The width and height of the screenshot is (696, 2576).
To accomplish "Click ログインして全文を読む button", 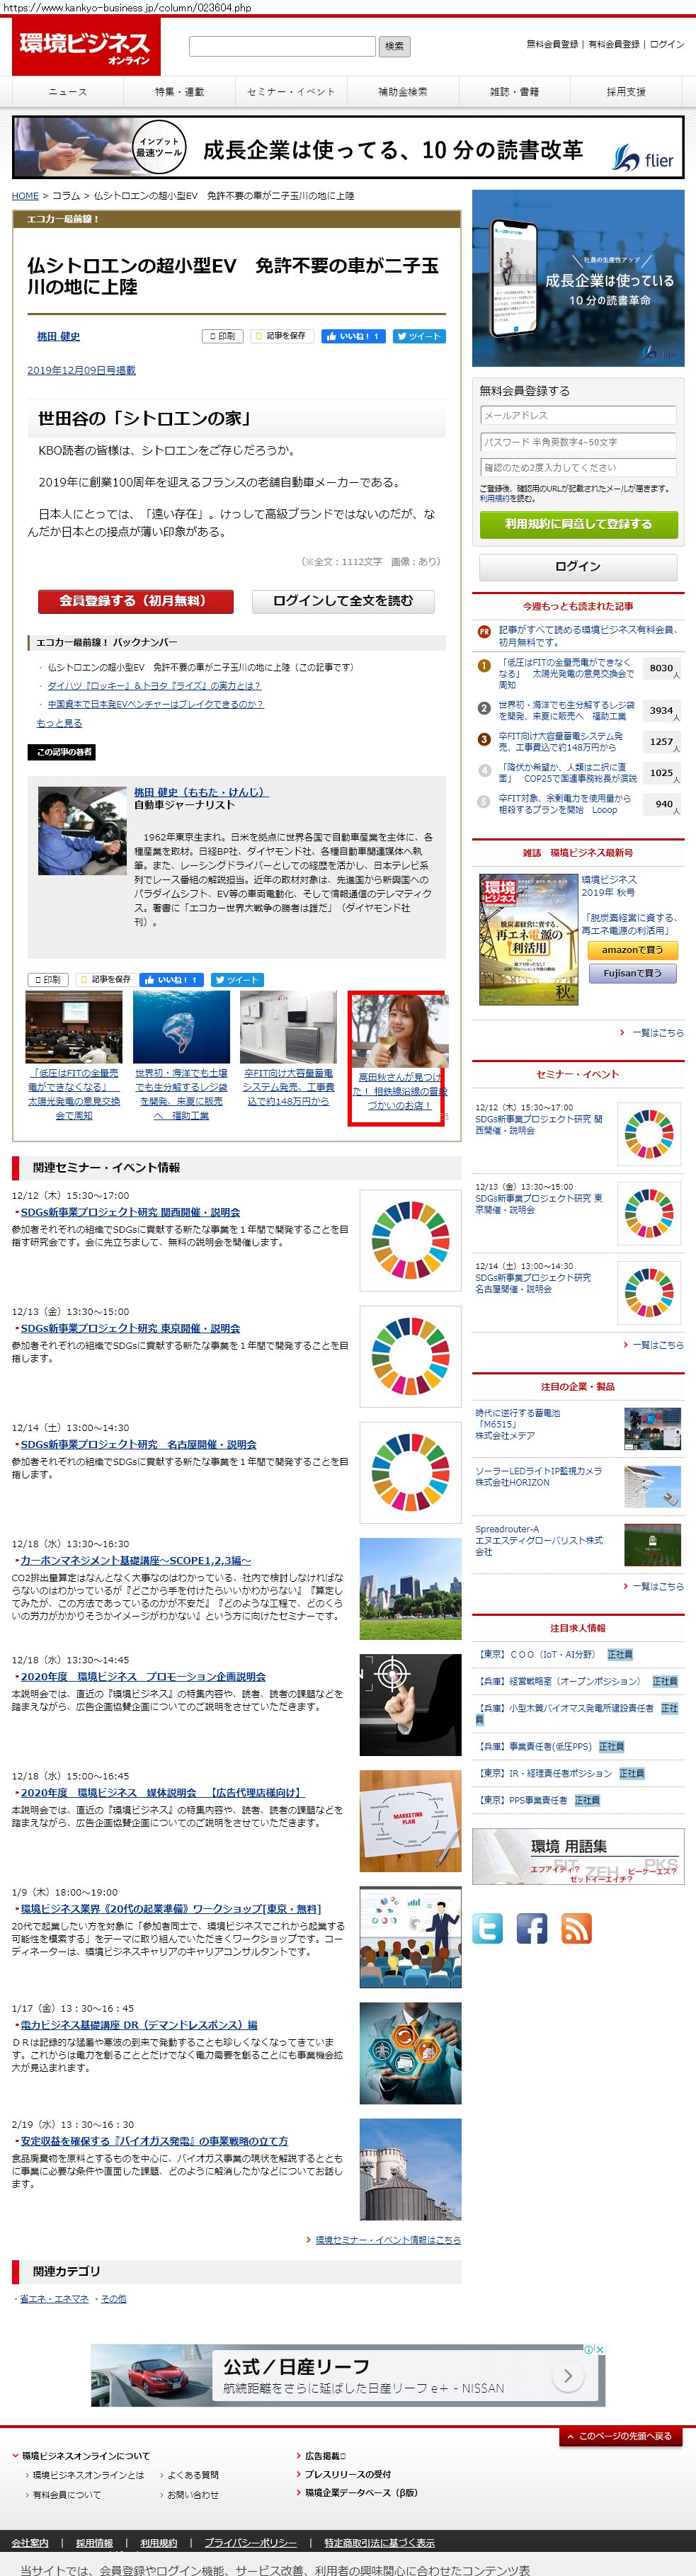I will 342,601.
